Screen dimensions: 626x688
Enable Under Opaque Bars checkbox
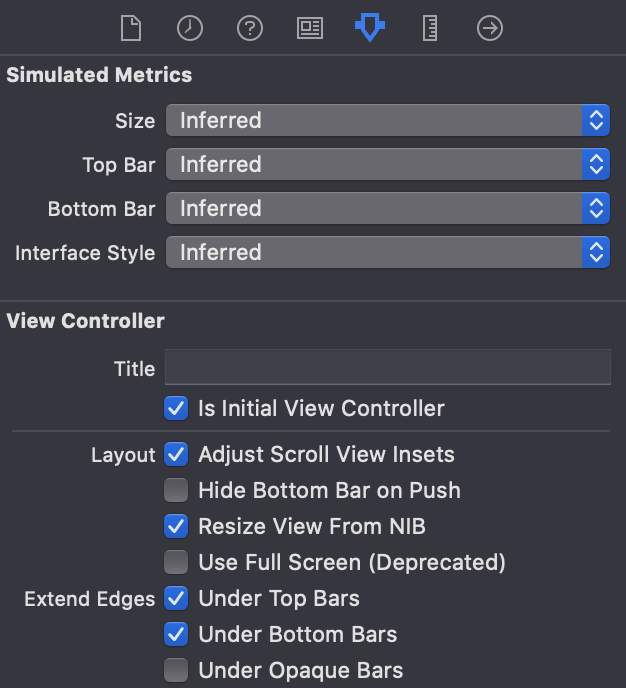[x=176, y=670]
